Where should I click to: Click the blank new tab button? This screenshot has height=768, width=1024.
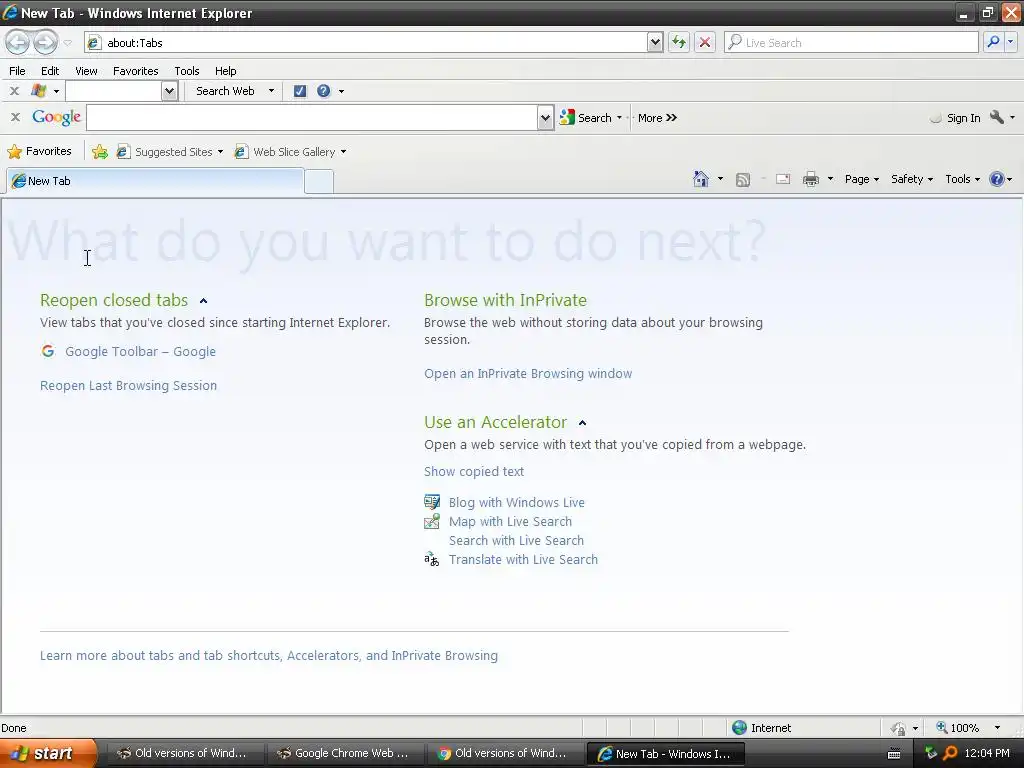319,181
